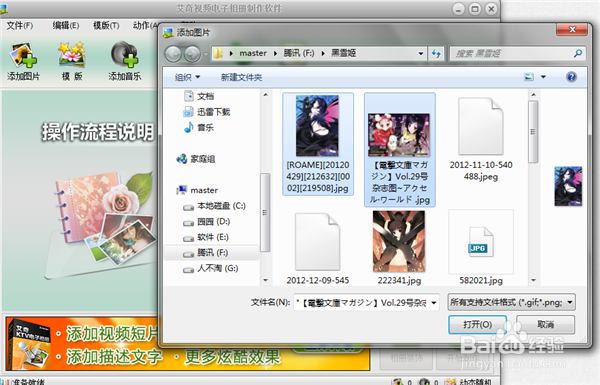The image size is (600, 385).
Task: Click the 添加图片 toolbar icon in main window
Action: pos(23,61)
